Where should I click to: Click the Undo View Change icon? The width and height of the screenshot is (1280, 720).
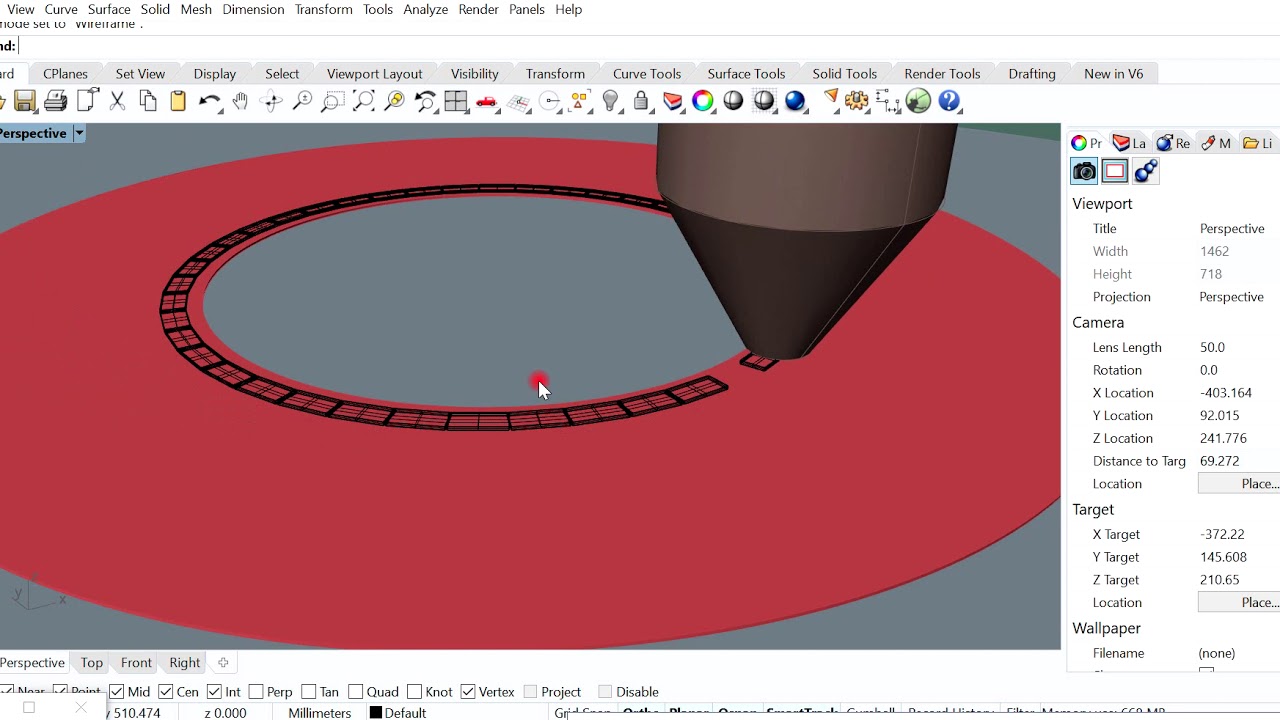pos(425,101)
